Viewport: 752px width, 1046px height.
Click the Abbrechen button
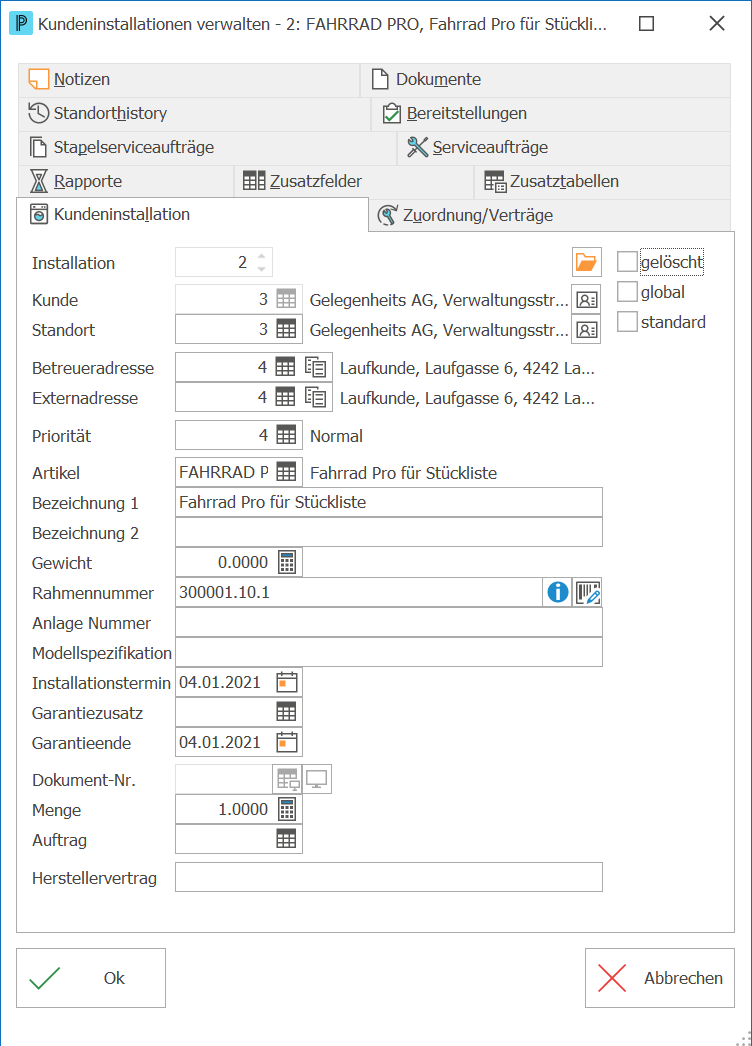(x=660, y=978)
